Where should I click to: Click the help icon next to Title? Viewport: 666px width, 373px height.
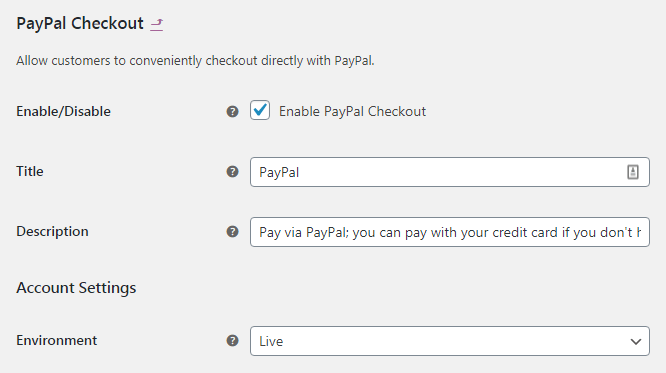[x=232, y=172]
